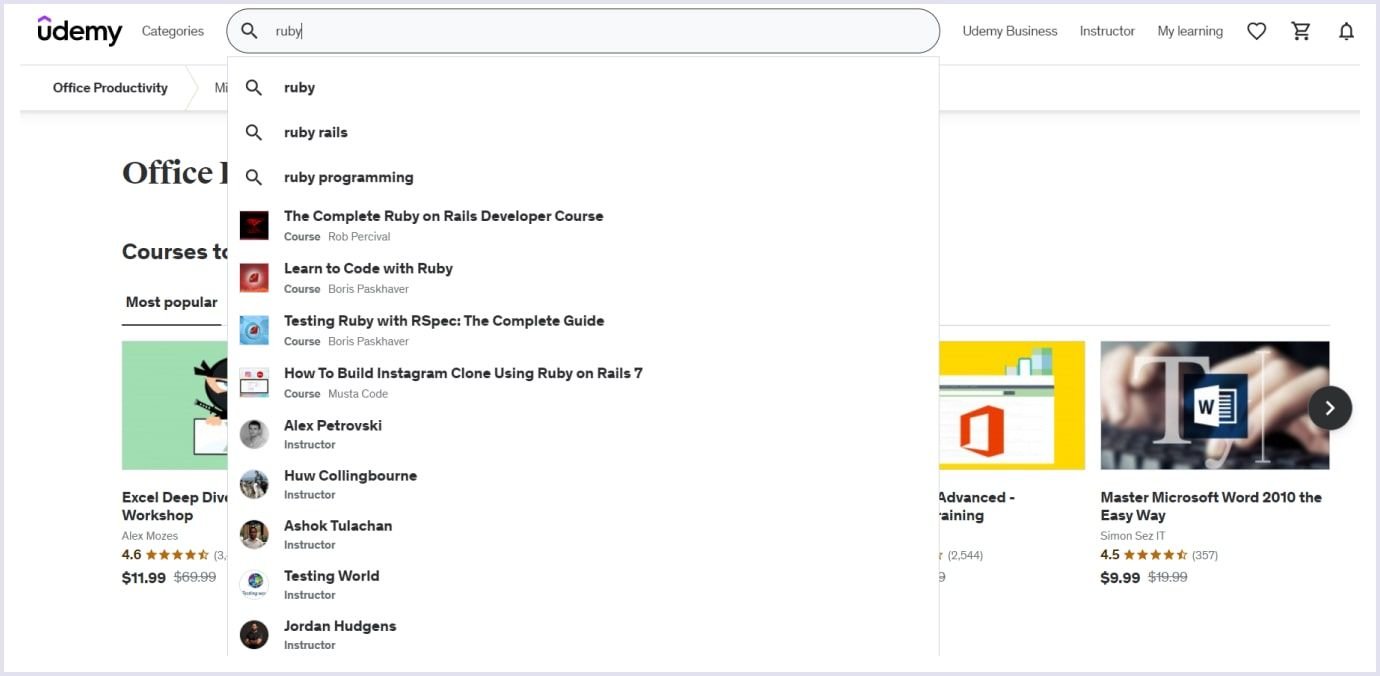Image resolution: width=1380 pixels, height=676 pixels.
Task: Click Testing Ruby with RSpec course thumbnail
Action: coord(254,330)
